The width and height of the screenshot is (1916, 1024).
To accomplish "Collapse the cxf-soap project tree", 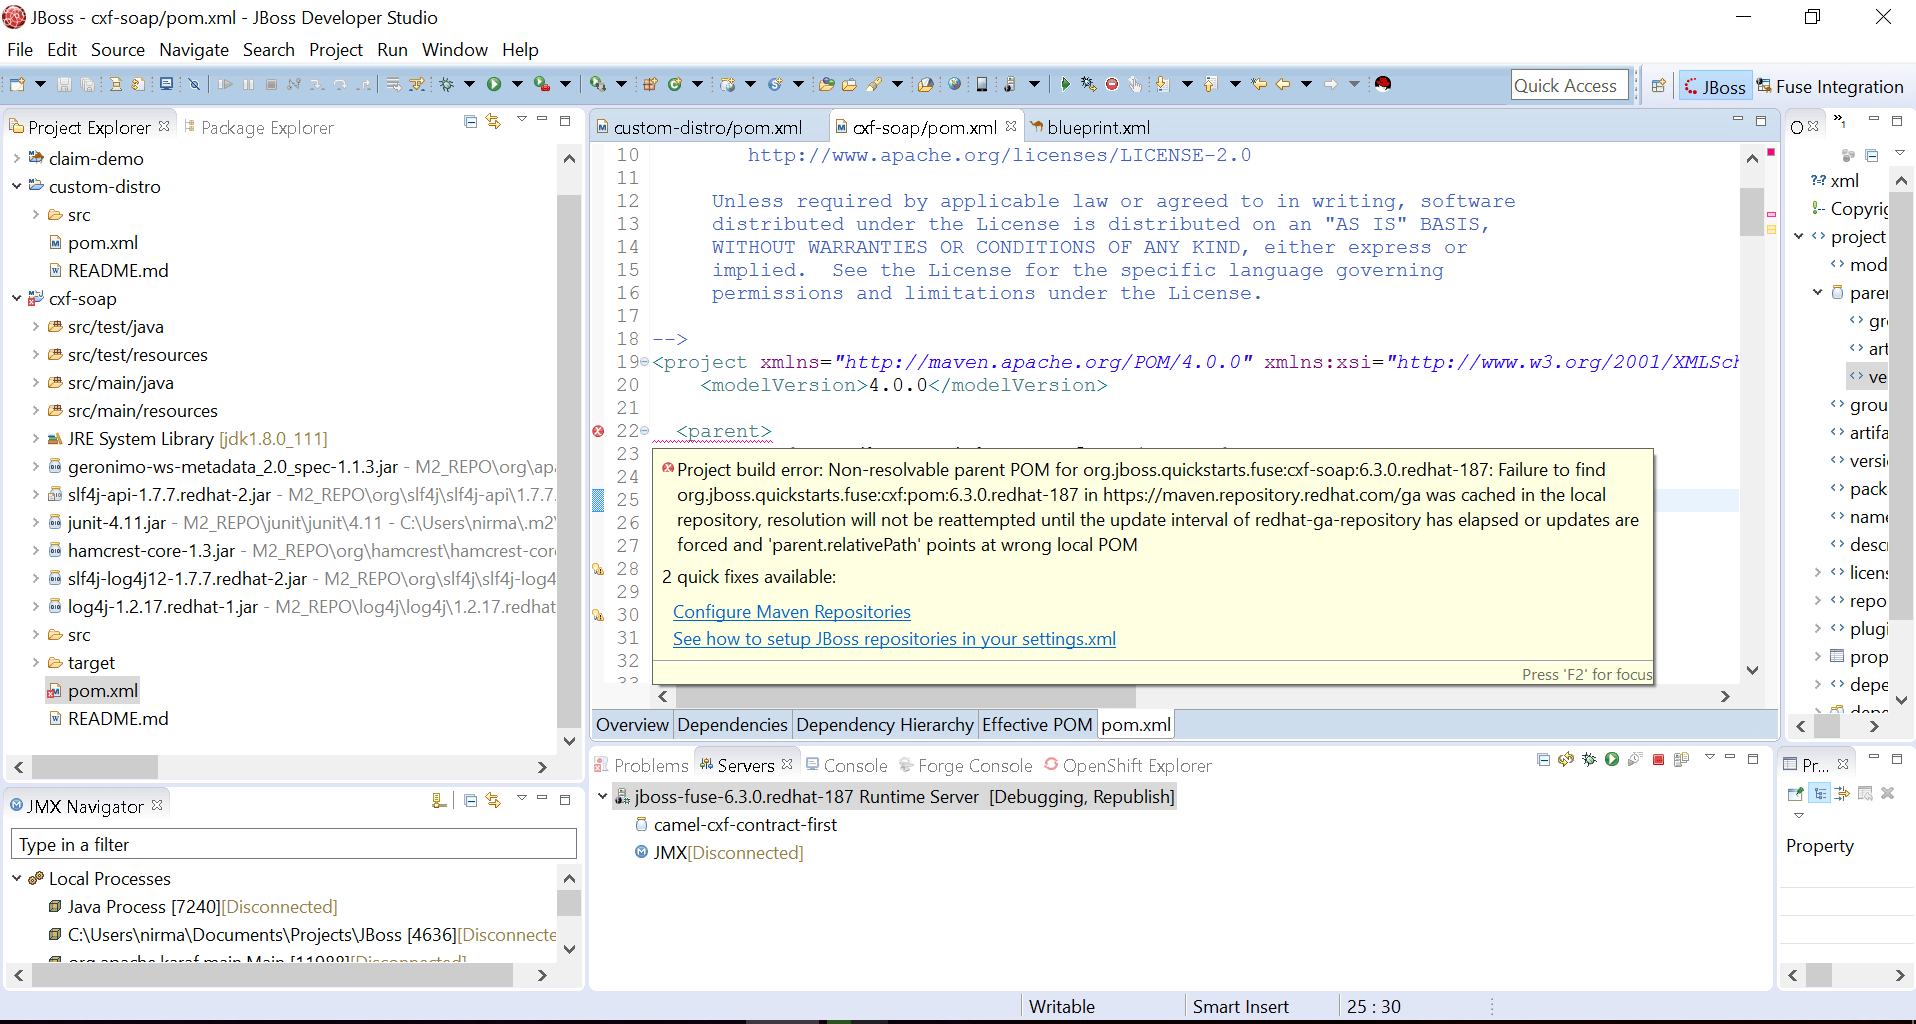I will [x=17, y=298].
